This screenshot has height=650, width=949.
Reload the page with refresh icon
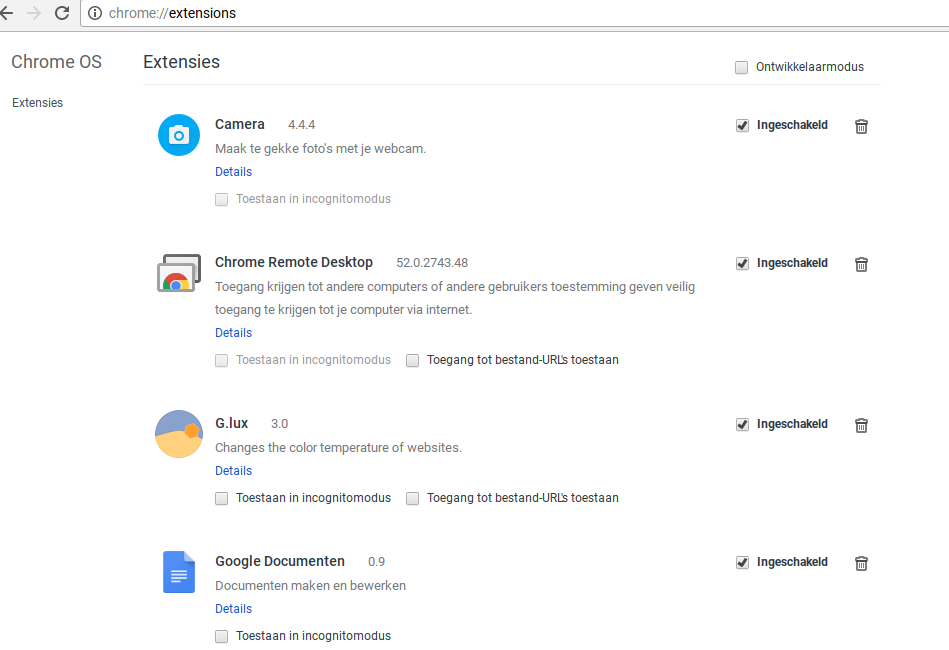coord(62,13)
